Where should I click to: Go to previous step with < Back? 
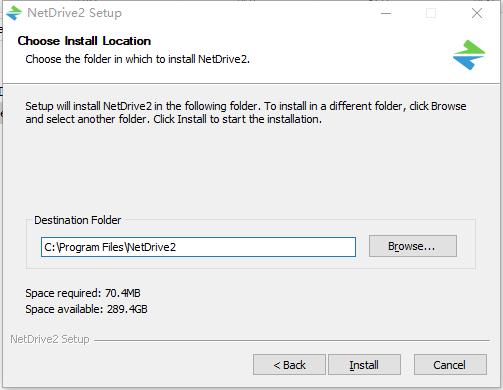tap(289, 365)
